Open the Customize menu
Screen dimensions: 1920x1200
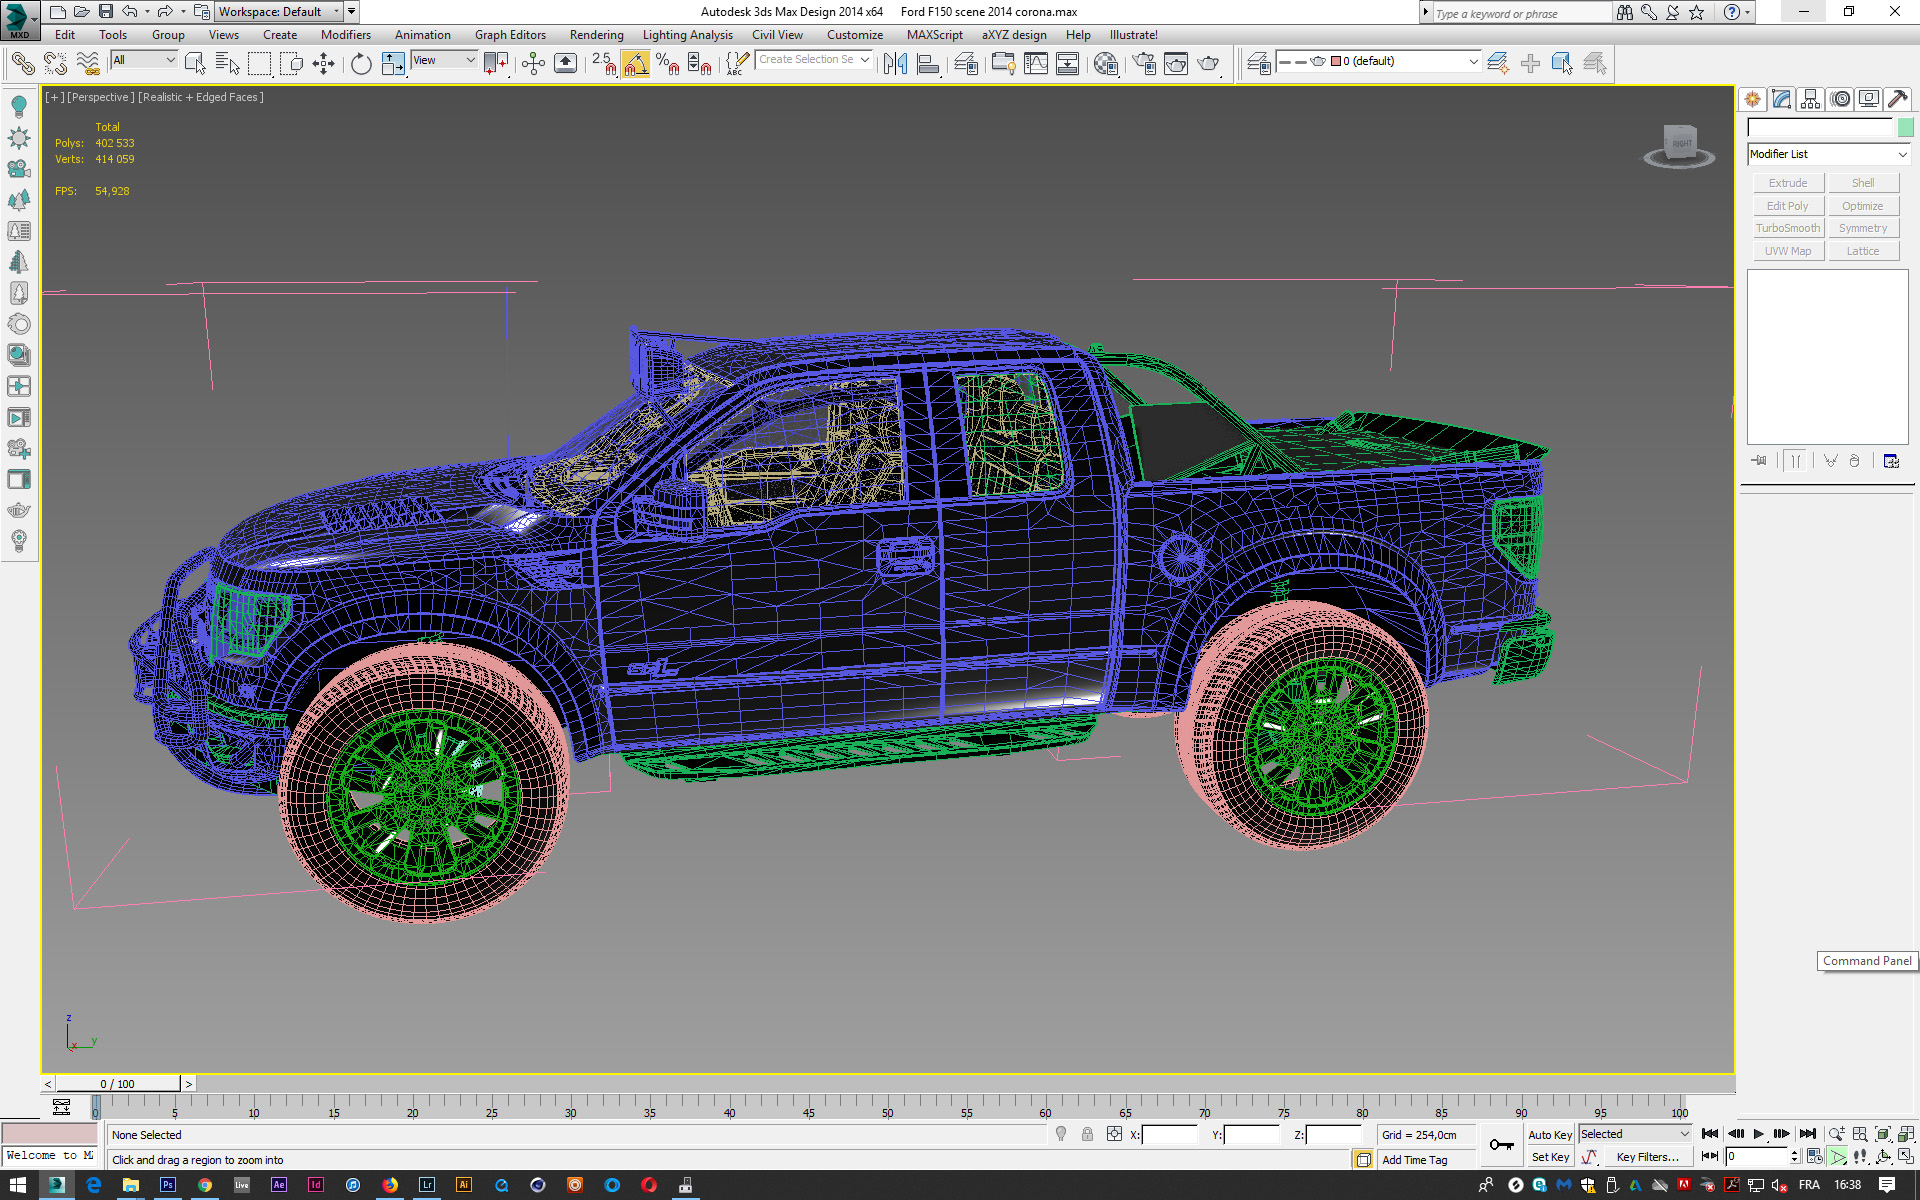tap(854, 35)
